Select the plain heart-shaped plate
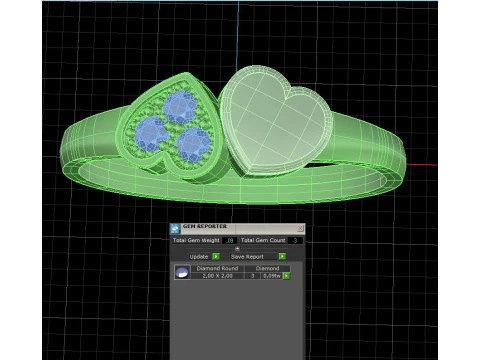 (277, 120)
